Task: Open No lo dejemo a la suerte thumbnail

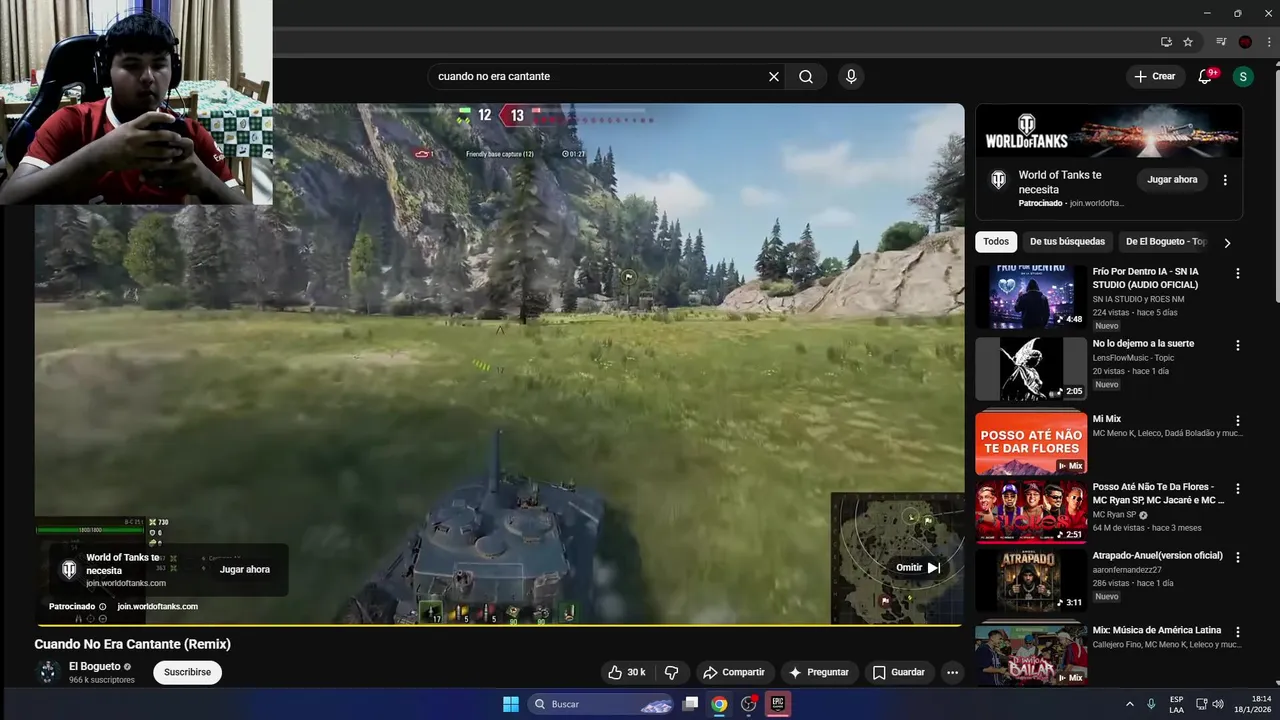Action: (x=1031, y=369)
